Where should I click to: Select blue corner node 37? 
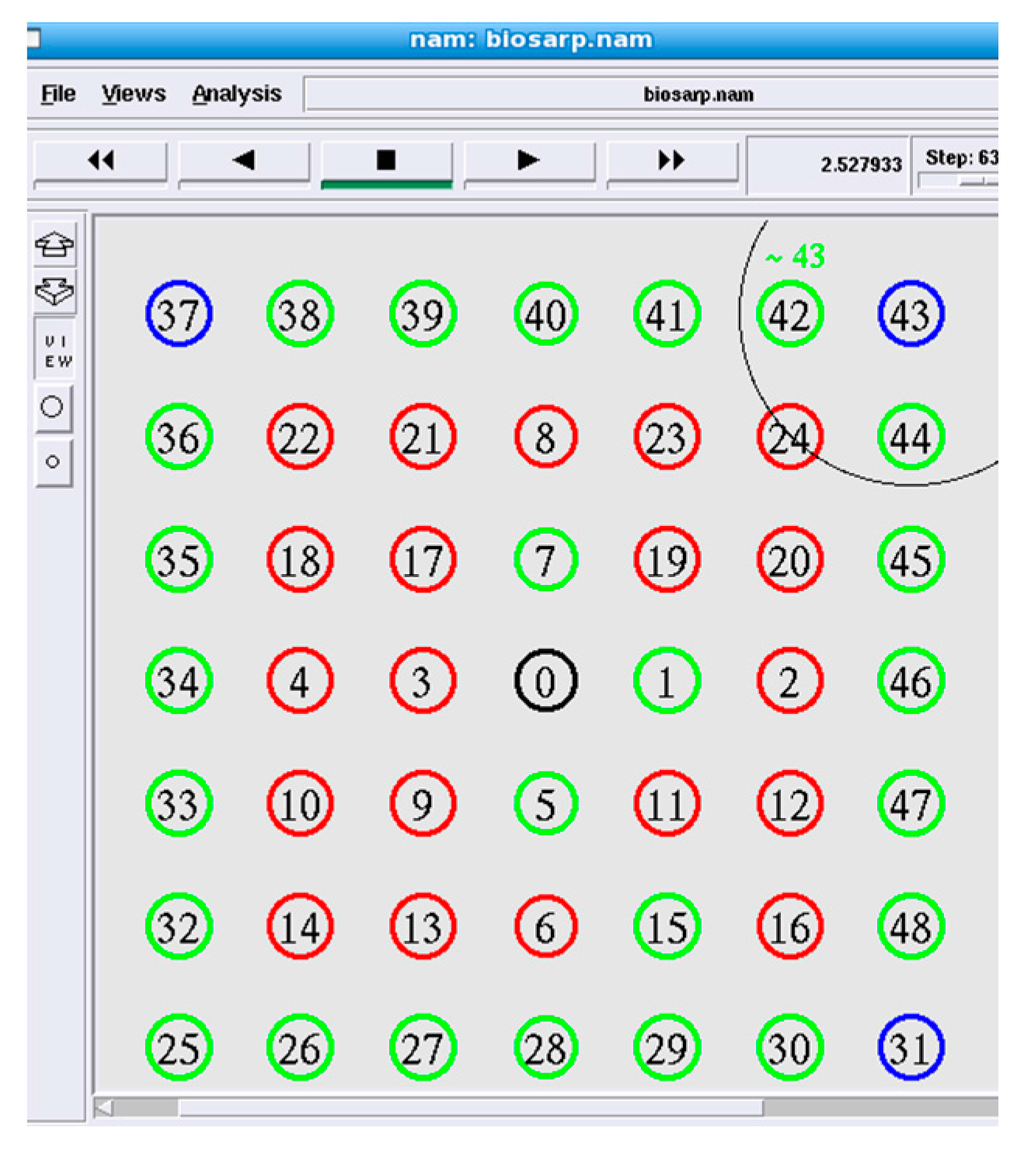click(x=179, y=314)
